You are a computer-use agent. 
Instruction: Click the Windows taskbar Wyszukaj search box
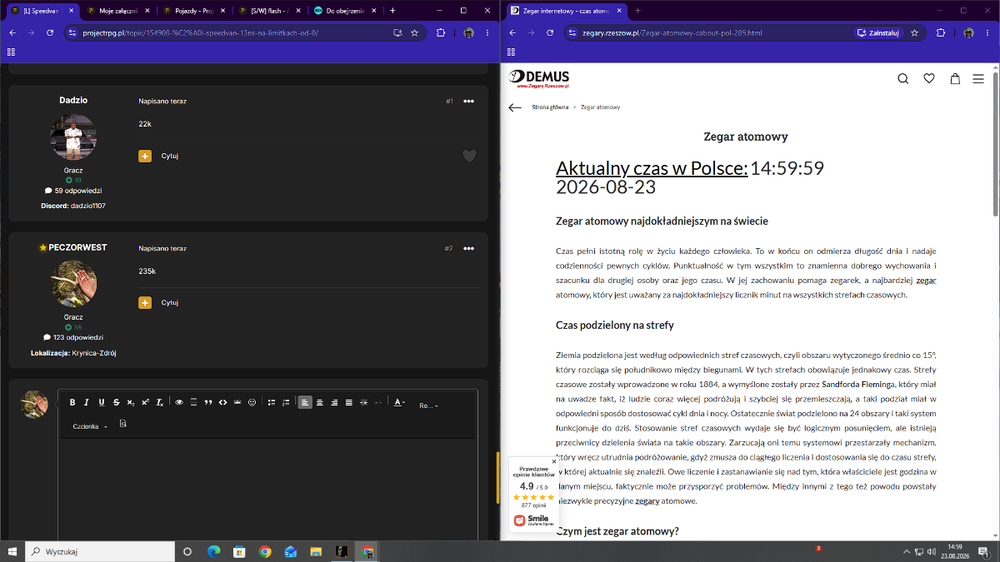tap(99, 551)
